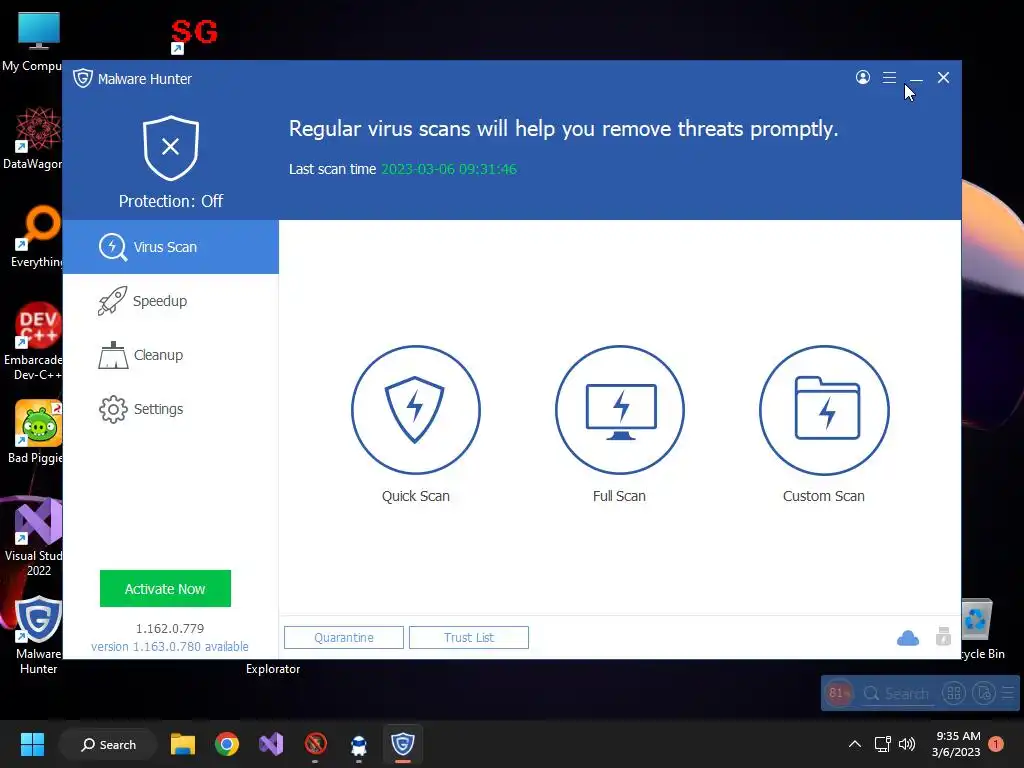This screenshot has height=768, width=1024.
Task: Minimize the Malware Hunter window
Action: [x=916, y=78]
